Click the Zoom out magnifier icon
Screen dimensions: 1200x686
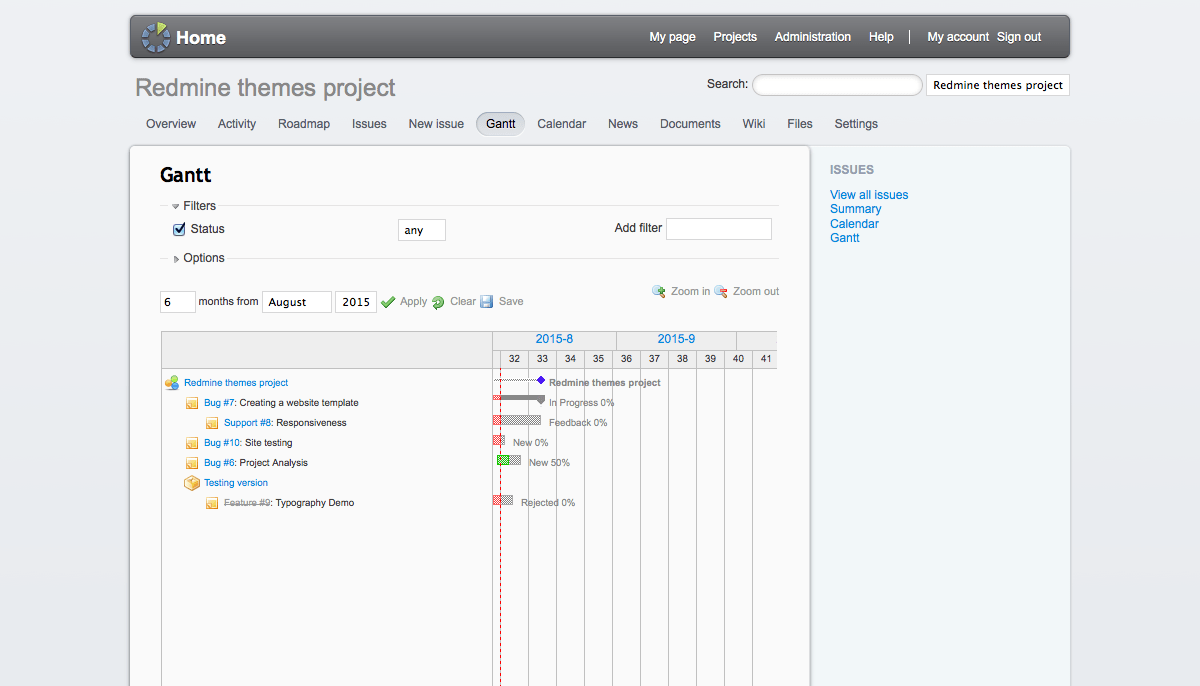[721, 291]
